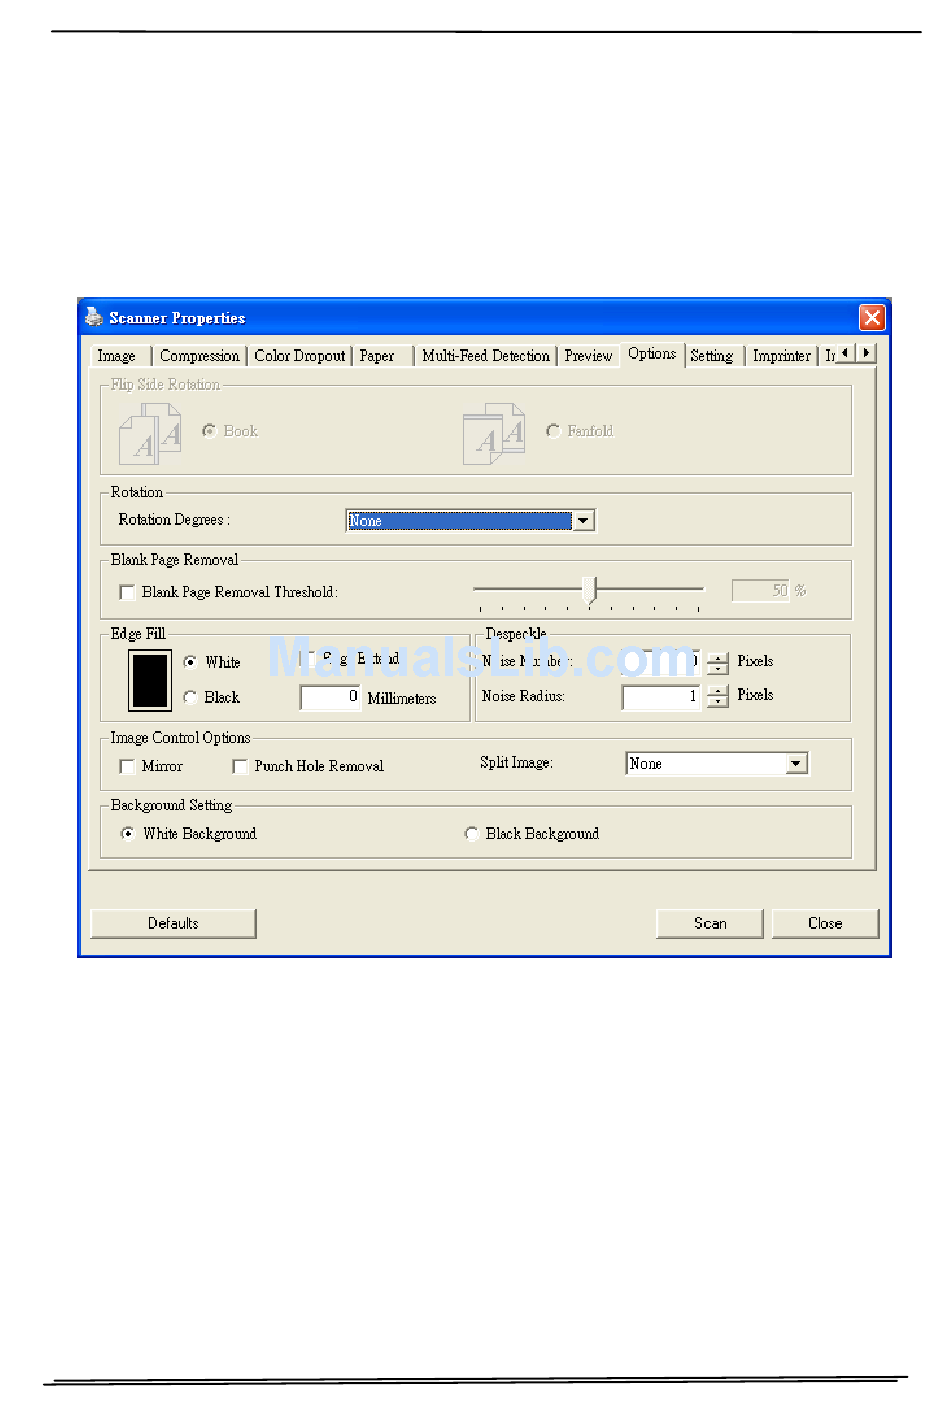Image resolution: width=950 pixels, height=1423 pixels.
Task: Expand the Split Image dropdown
Action: click(796, 764)
